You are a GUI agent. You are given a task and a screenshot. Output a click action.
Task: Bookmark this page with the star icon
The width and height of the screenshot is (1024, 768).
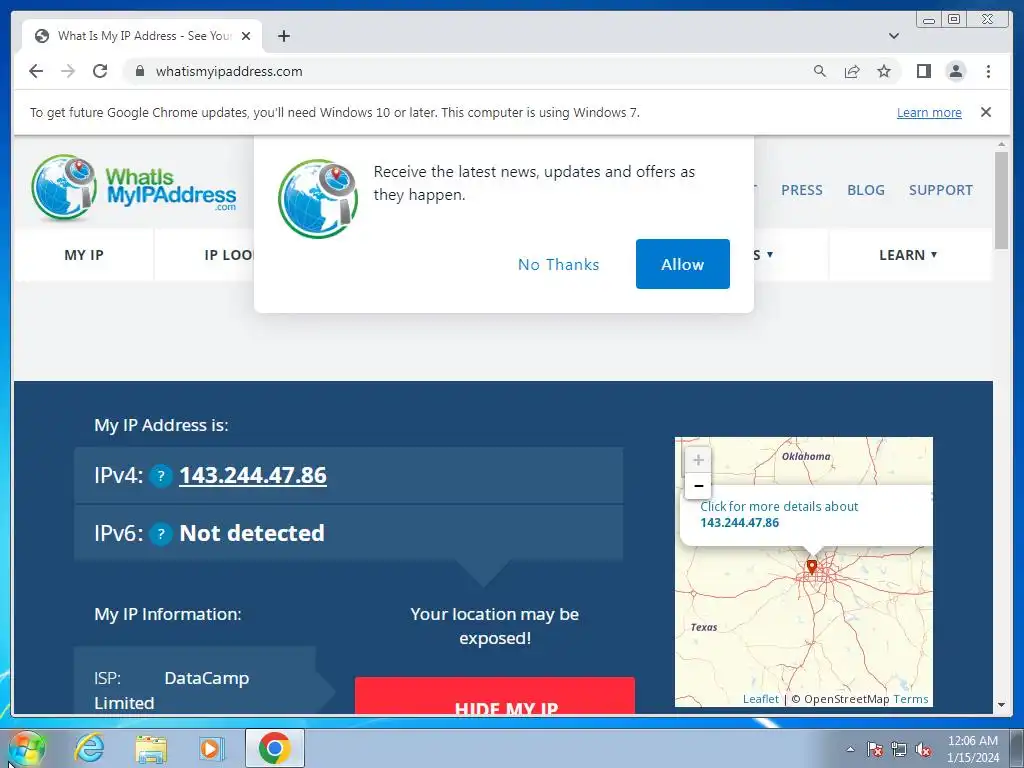(884, 71)
